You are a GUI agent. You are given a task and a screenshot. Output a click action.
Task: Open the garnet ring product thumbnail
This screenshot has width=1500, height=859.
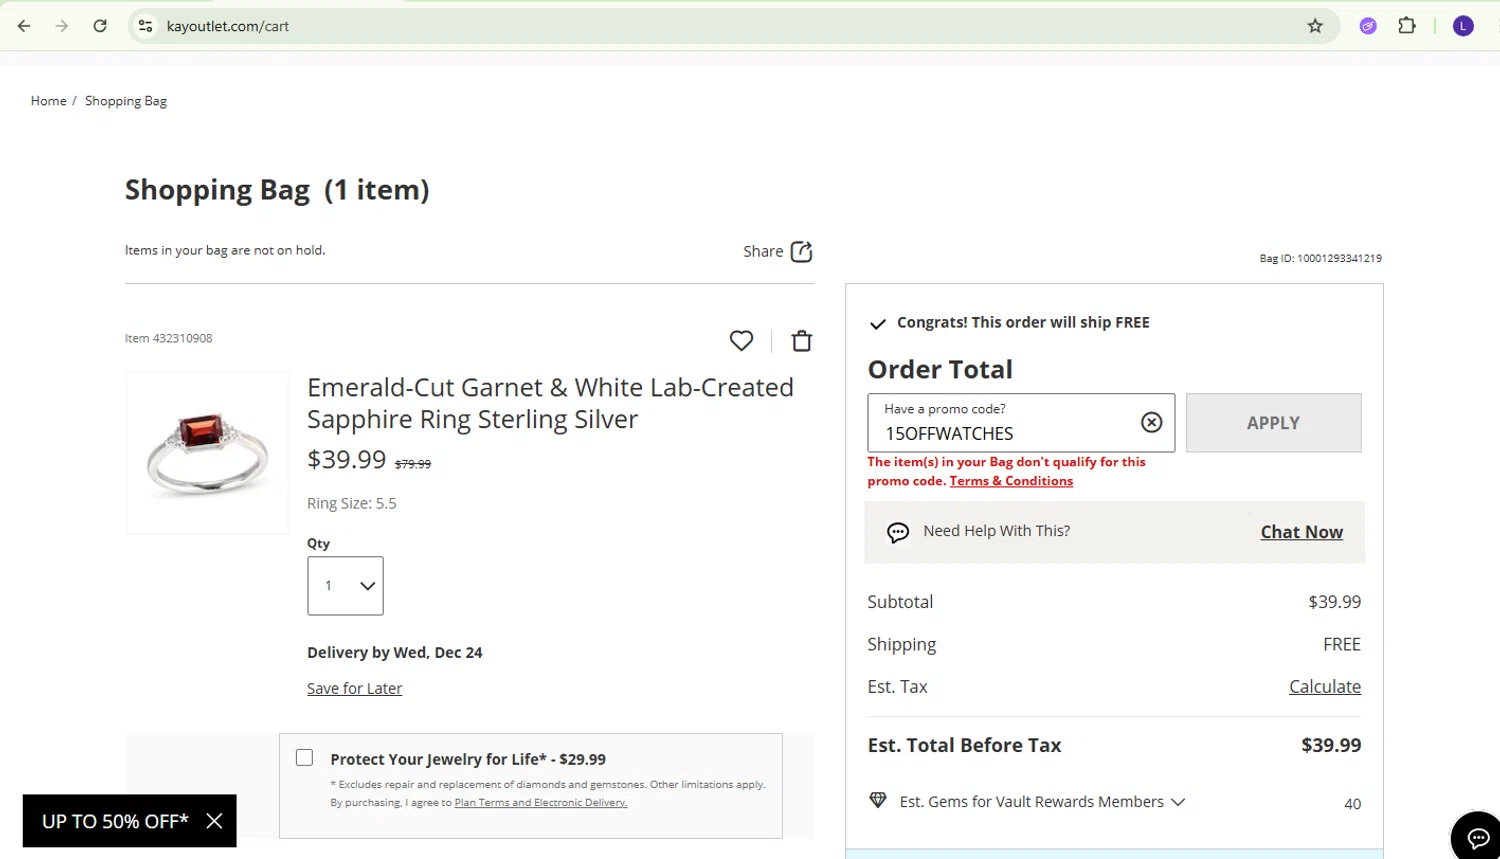pyautogui.click(x=207, y=453)
